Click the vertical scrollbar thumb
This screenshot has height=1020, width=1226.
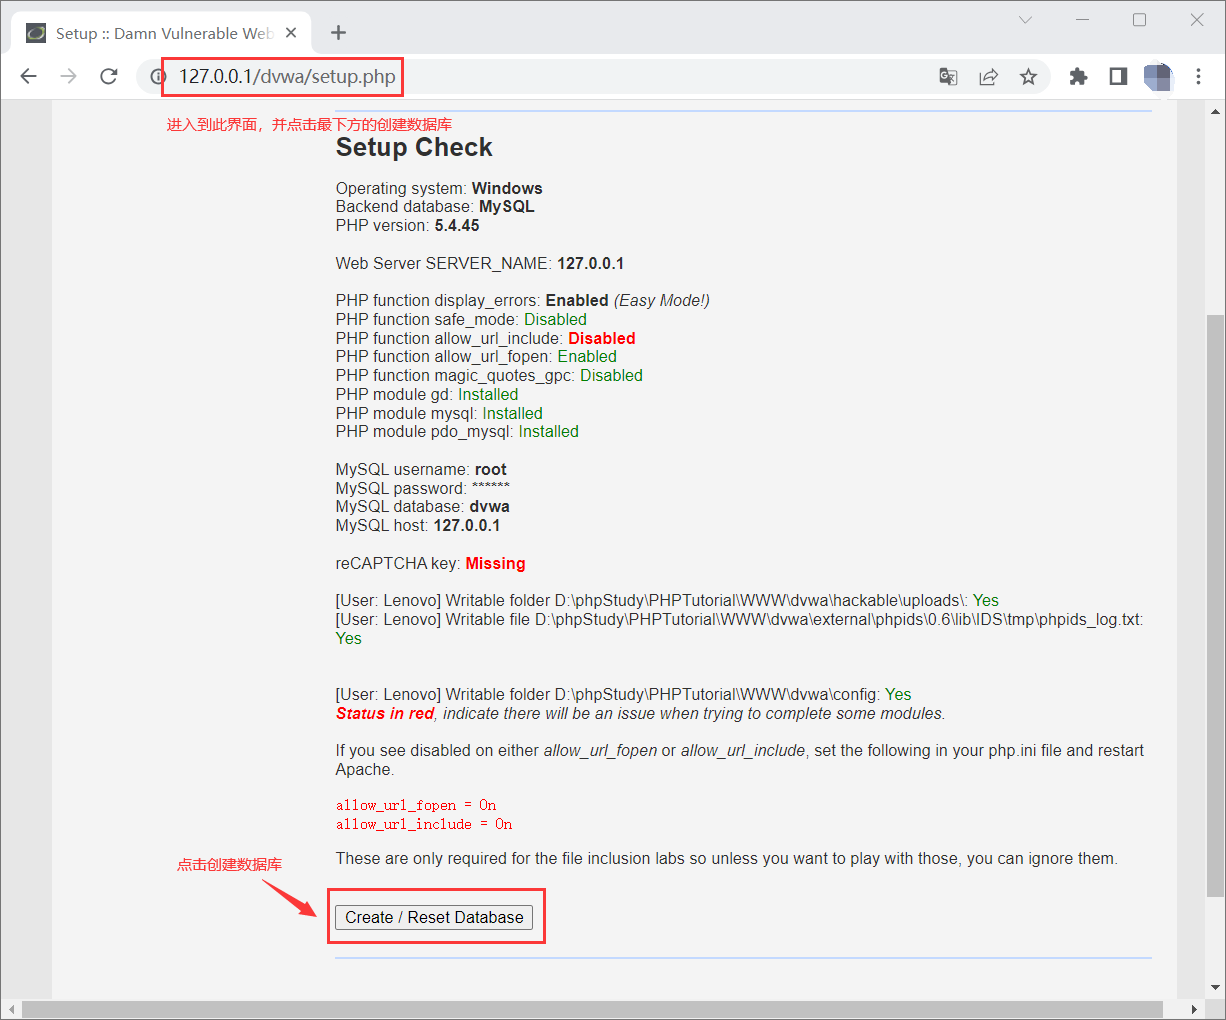[1215, 605]
